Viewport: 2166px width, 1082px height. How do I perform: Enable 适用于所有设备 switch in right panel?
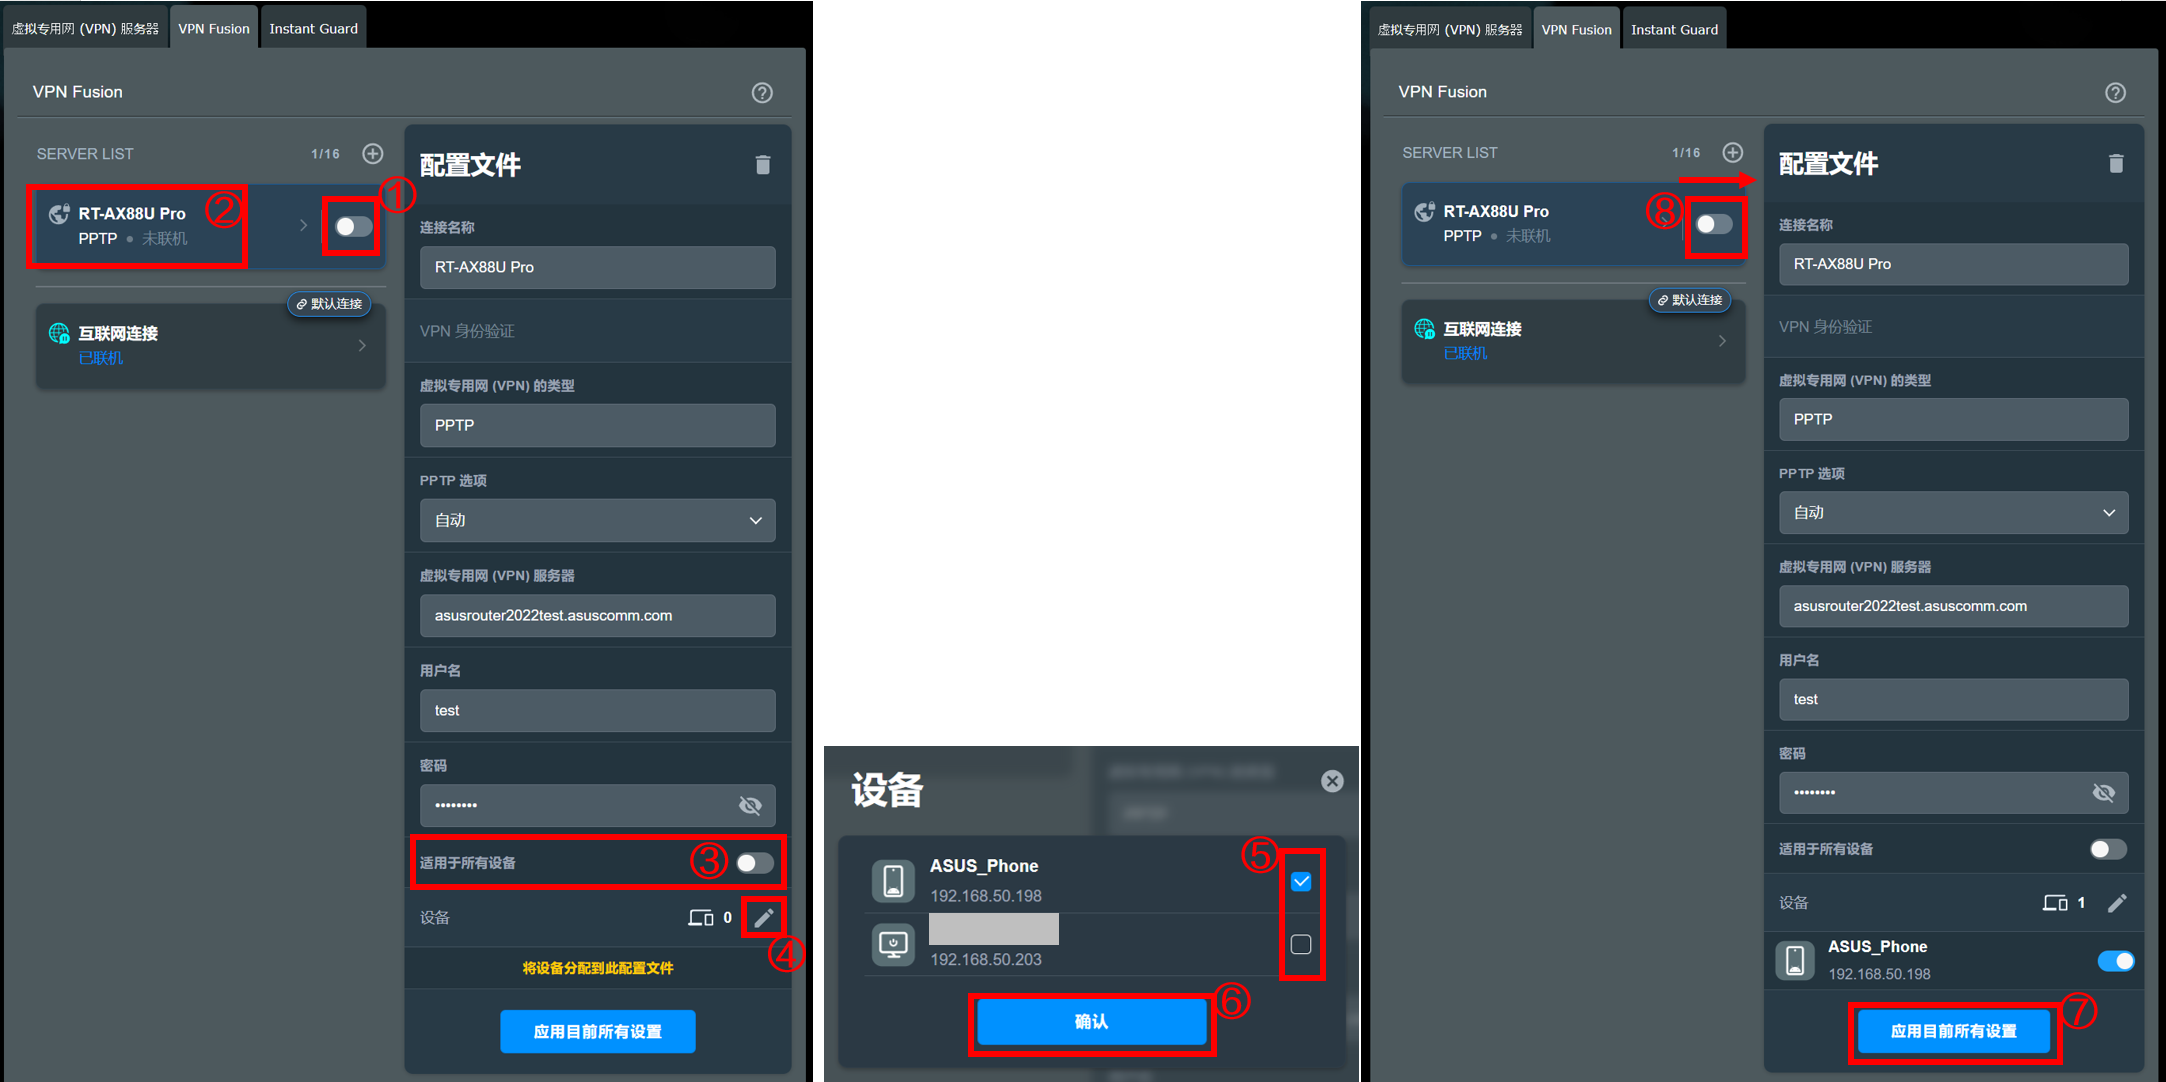point(2108,849)
